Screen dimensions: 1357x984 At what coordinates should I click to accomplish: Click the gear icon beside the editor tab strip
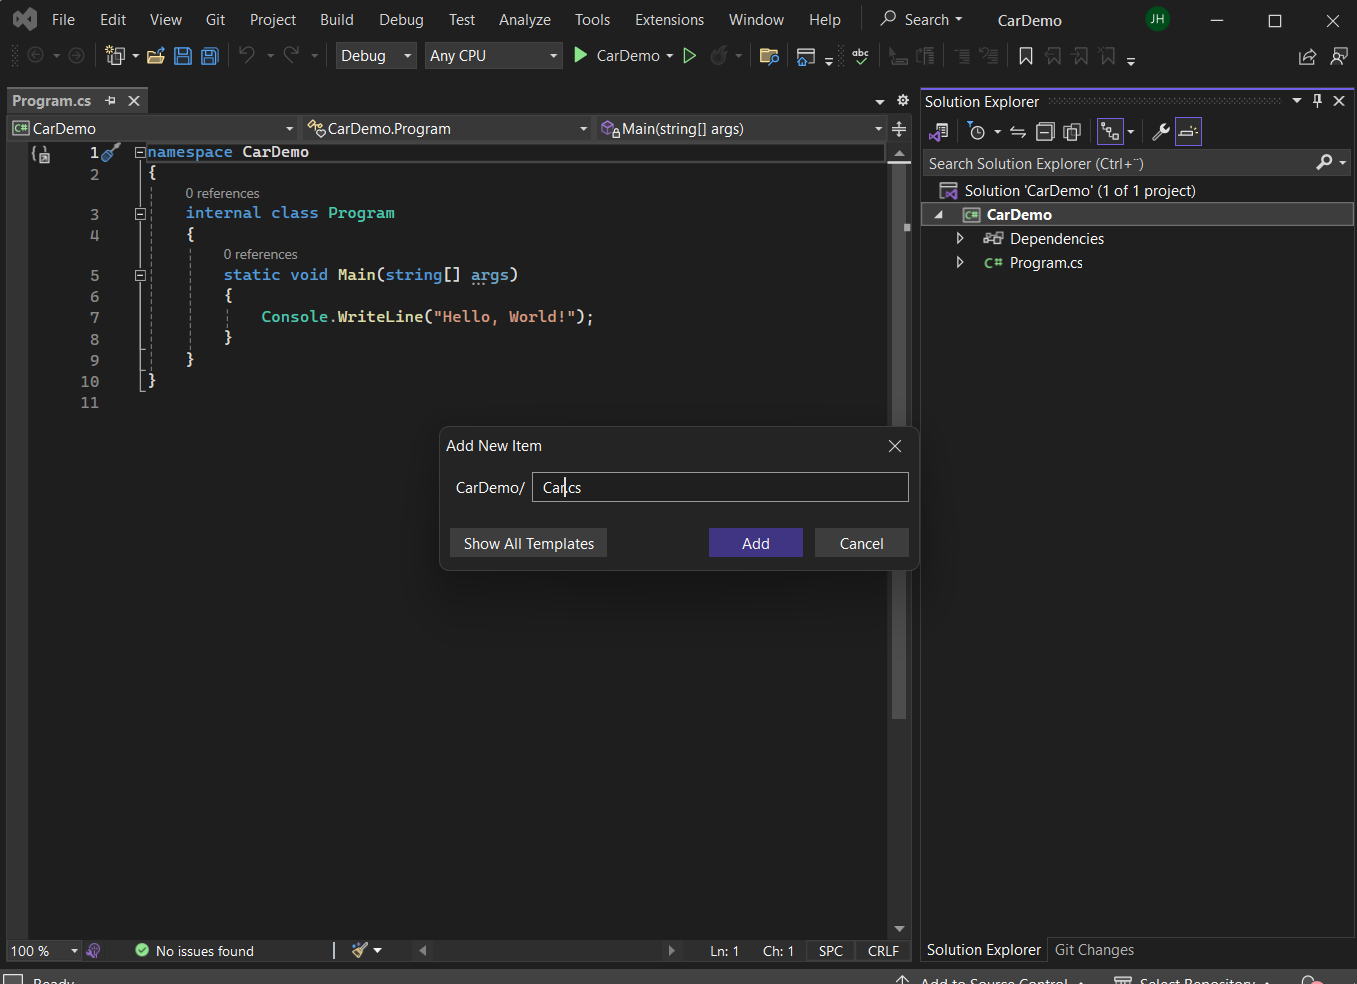click(903, 100)
